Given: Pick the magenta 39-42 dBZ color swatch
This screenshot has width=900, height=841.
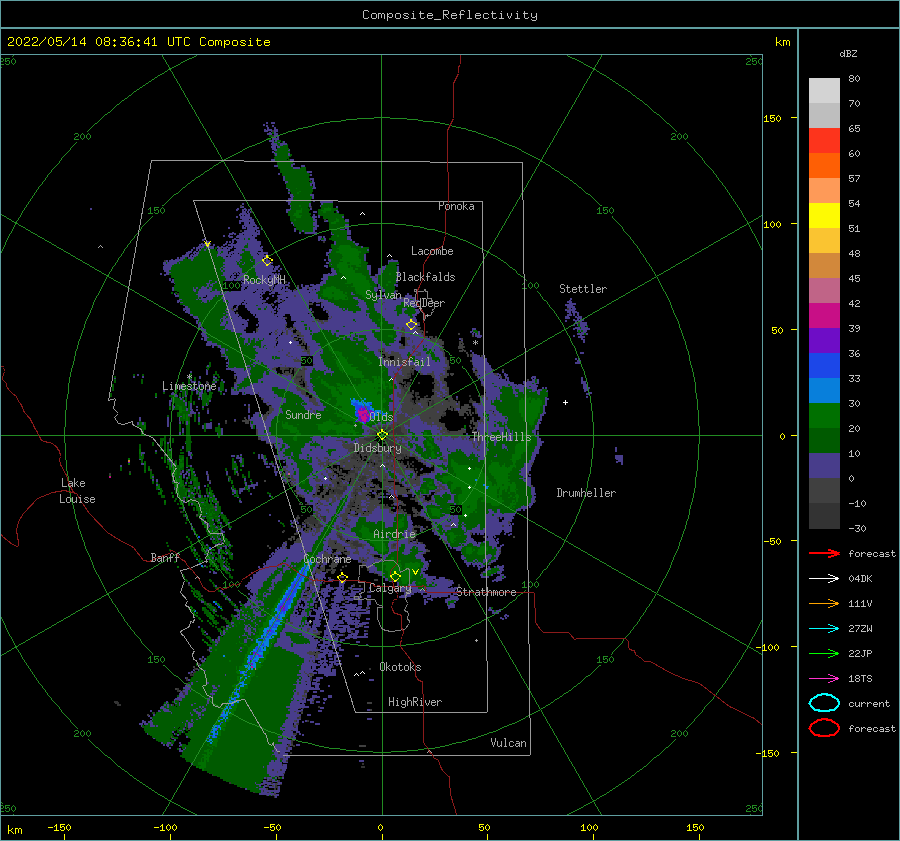Looking at the screenshot, I should 824,316.
